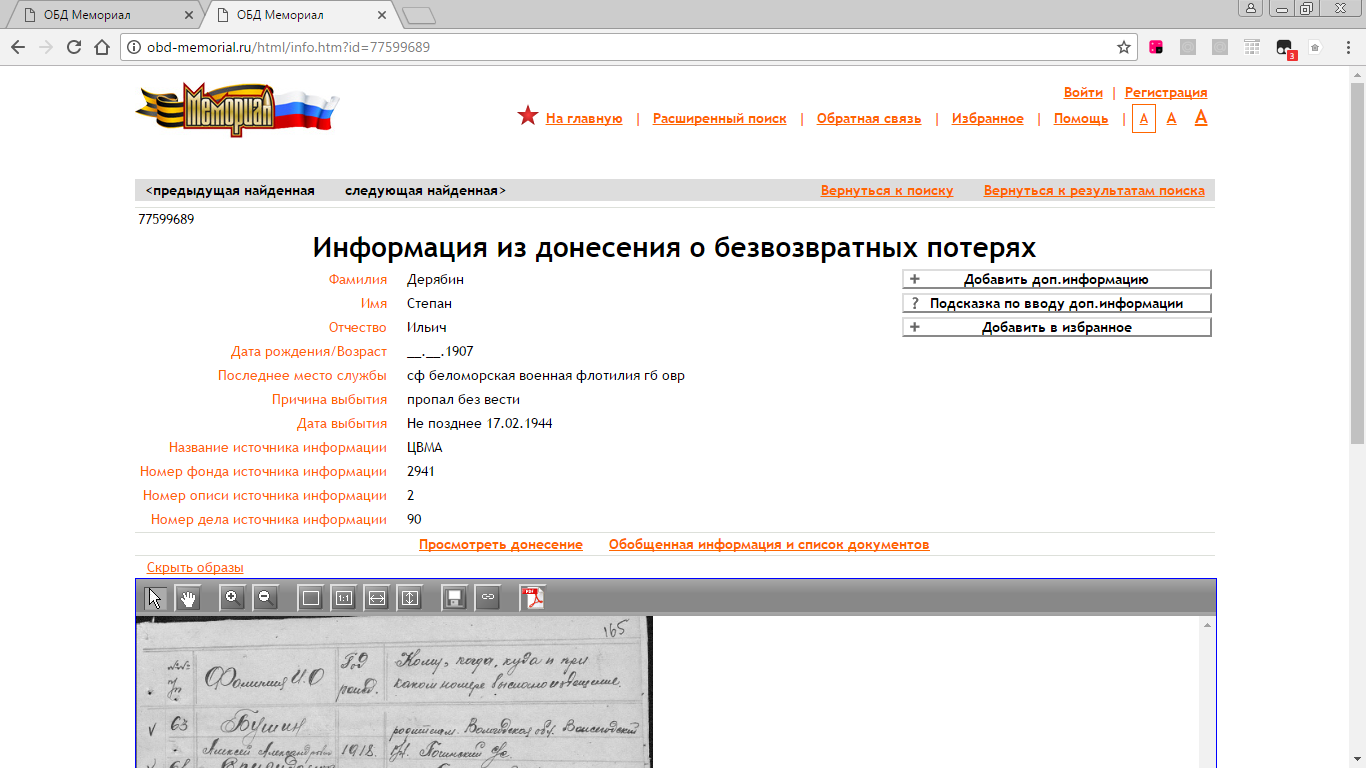This screenshot has height=768, width=1366.
Task: Select medium font size A
Action: pyautogui.click(x=1172, y=118)
